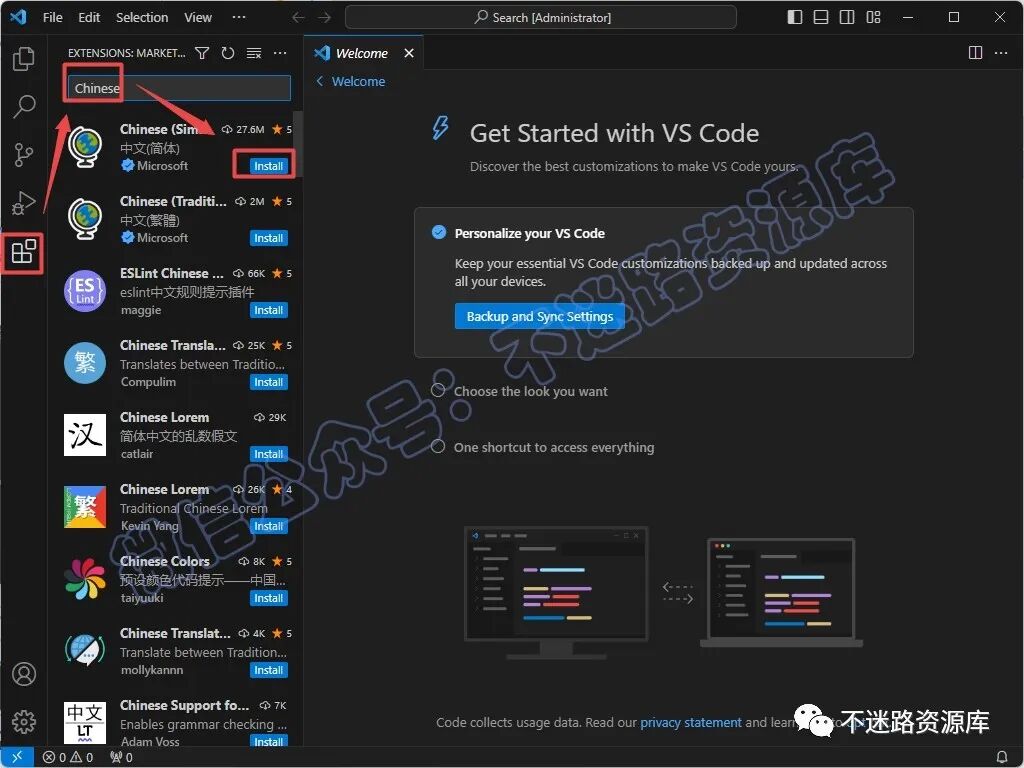
Task: Open the Run and Debug view
Action: 24,203
